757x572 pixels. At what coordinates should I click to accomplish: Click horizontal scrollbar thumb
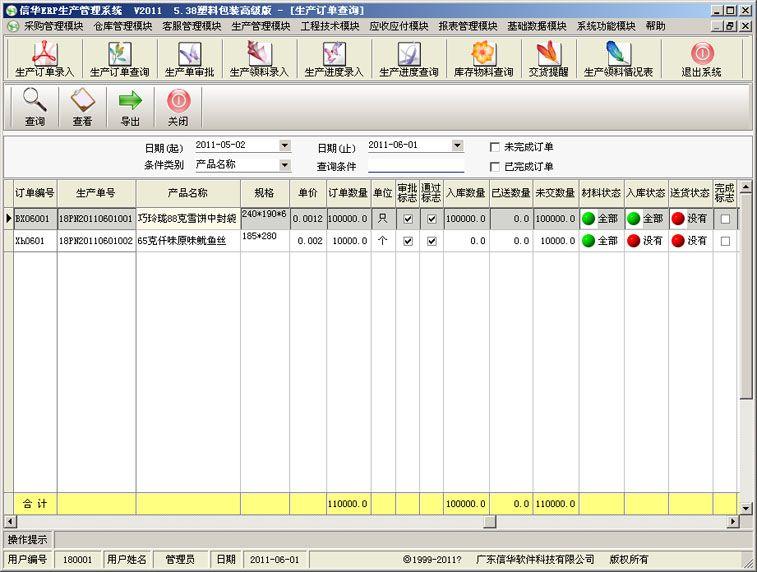(490, 522)
